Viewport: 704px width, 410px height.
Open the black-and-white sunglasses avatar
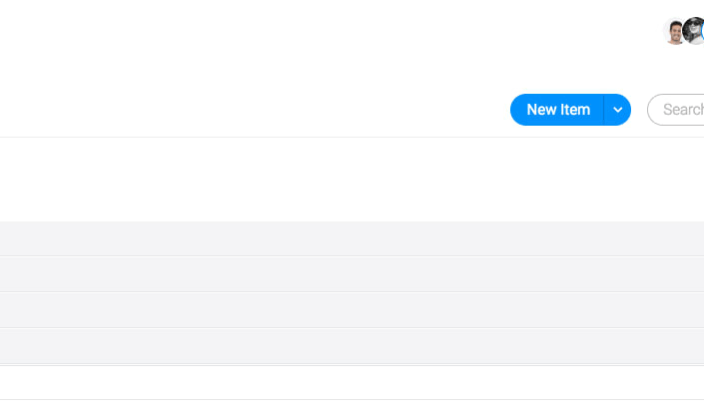[694, 31]
